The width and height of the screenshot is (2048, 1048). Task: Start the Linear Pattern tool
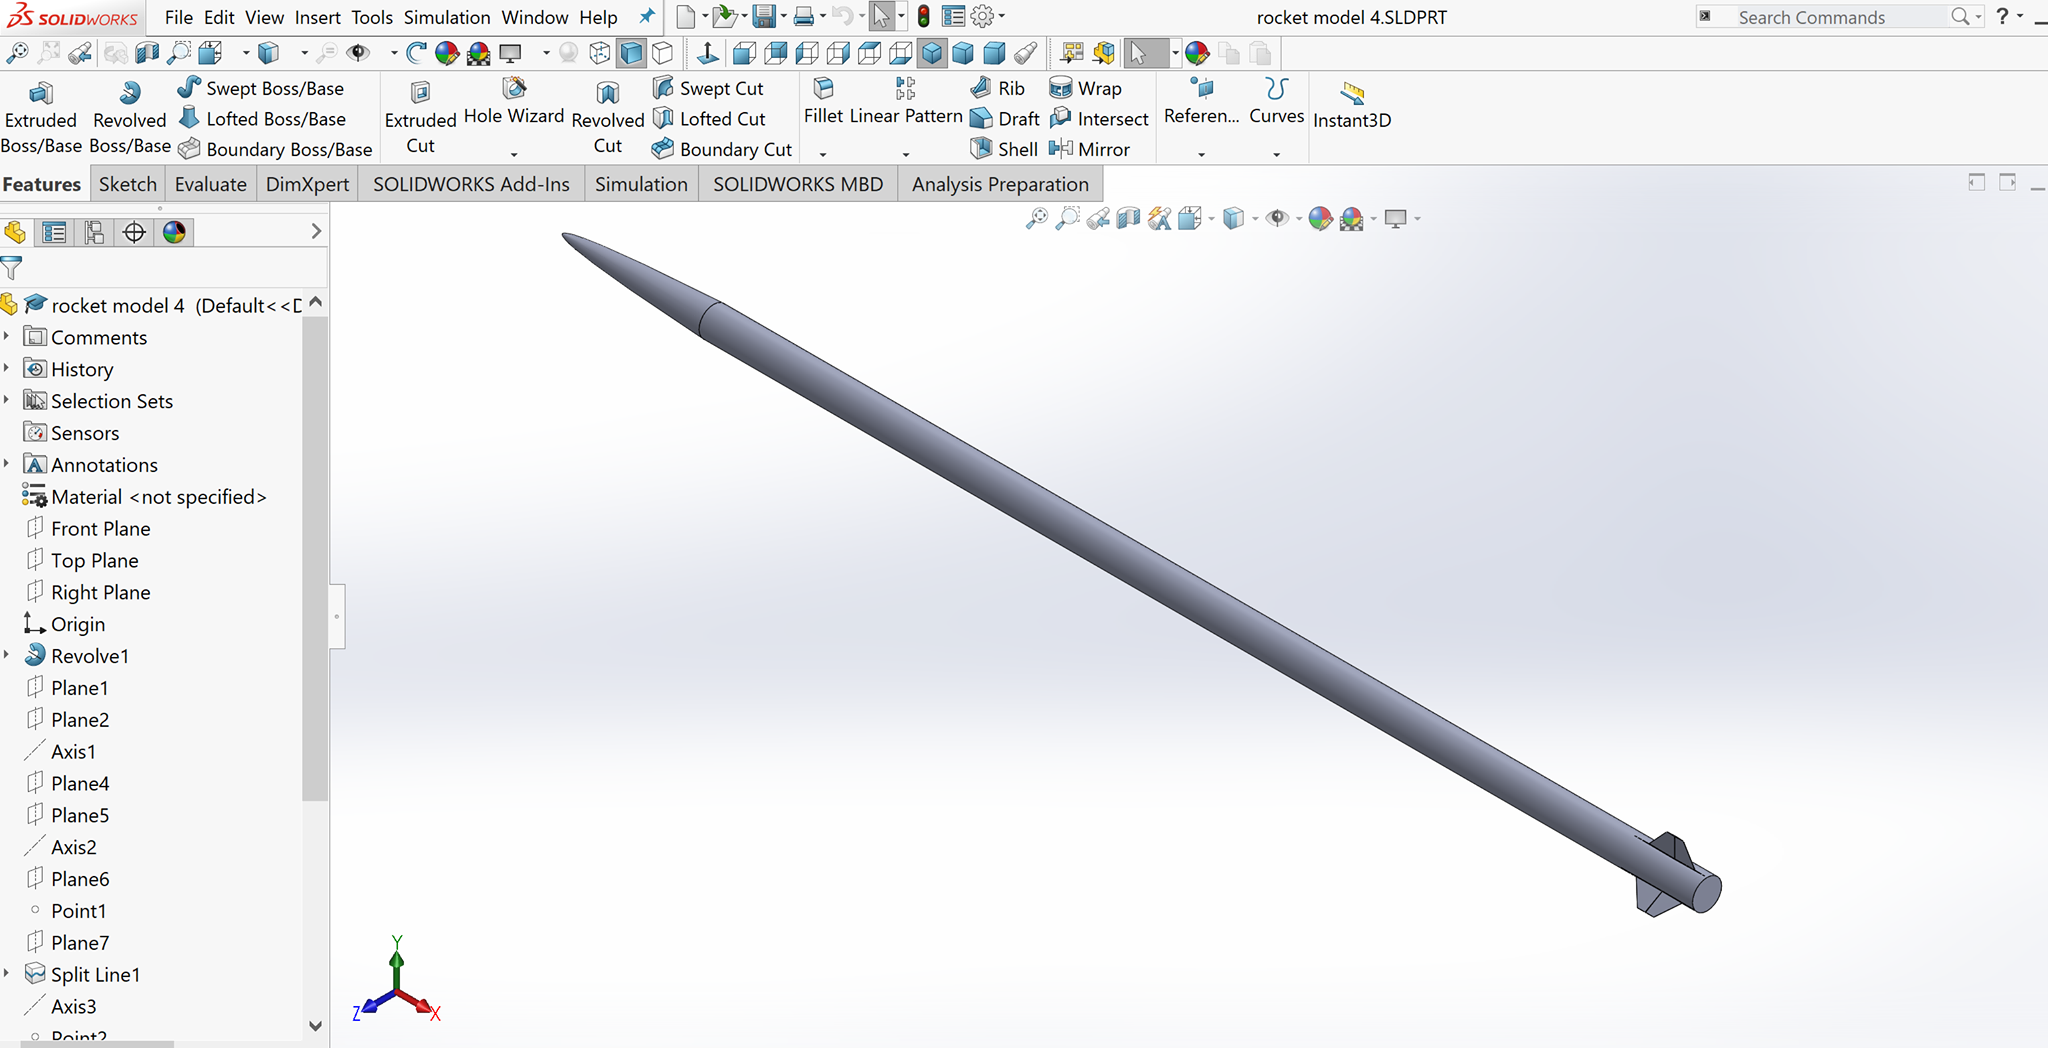click(x=906, y=102)
